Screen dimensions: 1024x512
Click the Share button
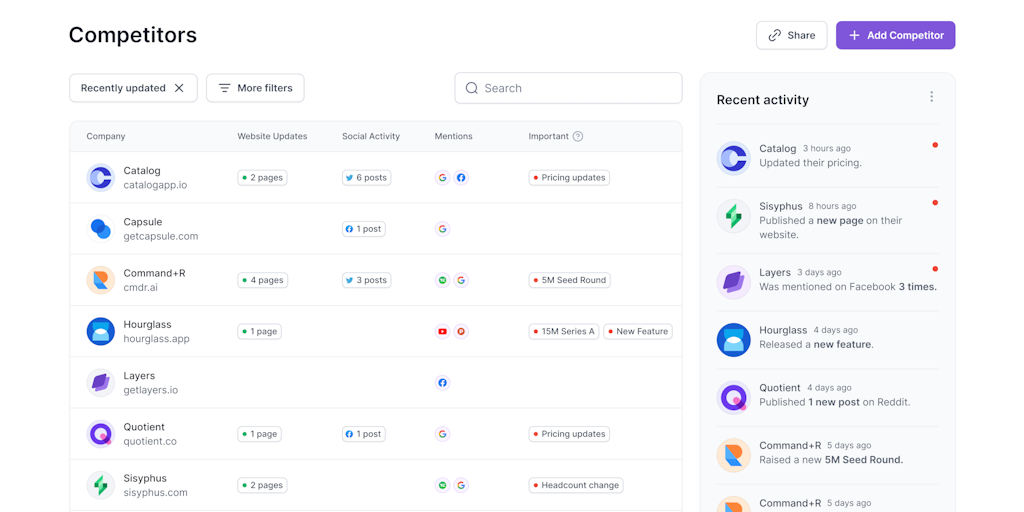click(x=791, y=35)
